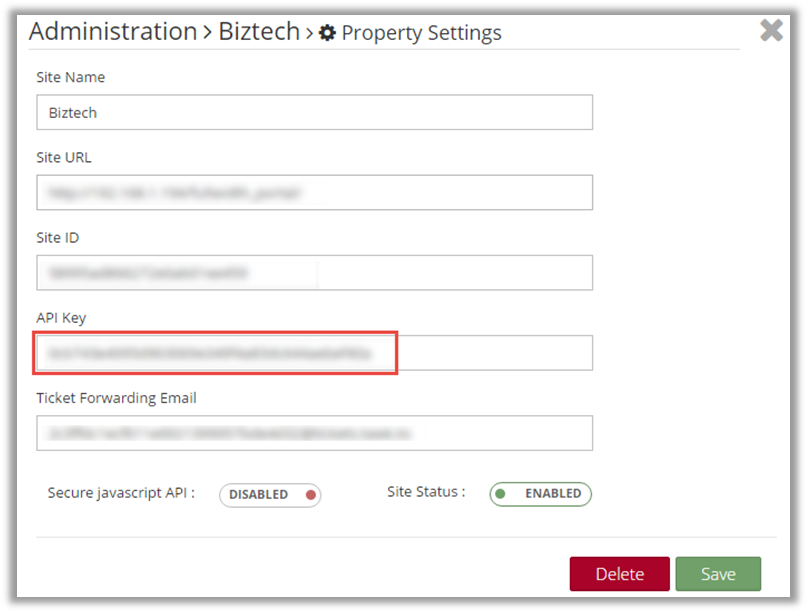Viewport: 808px width, 613px height.
Task: Disable the Site Status toggle
Action: [540, 494]
